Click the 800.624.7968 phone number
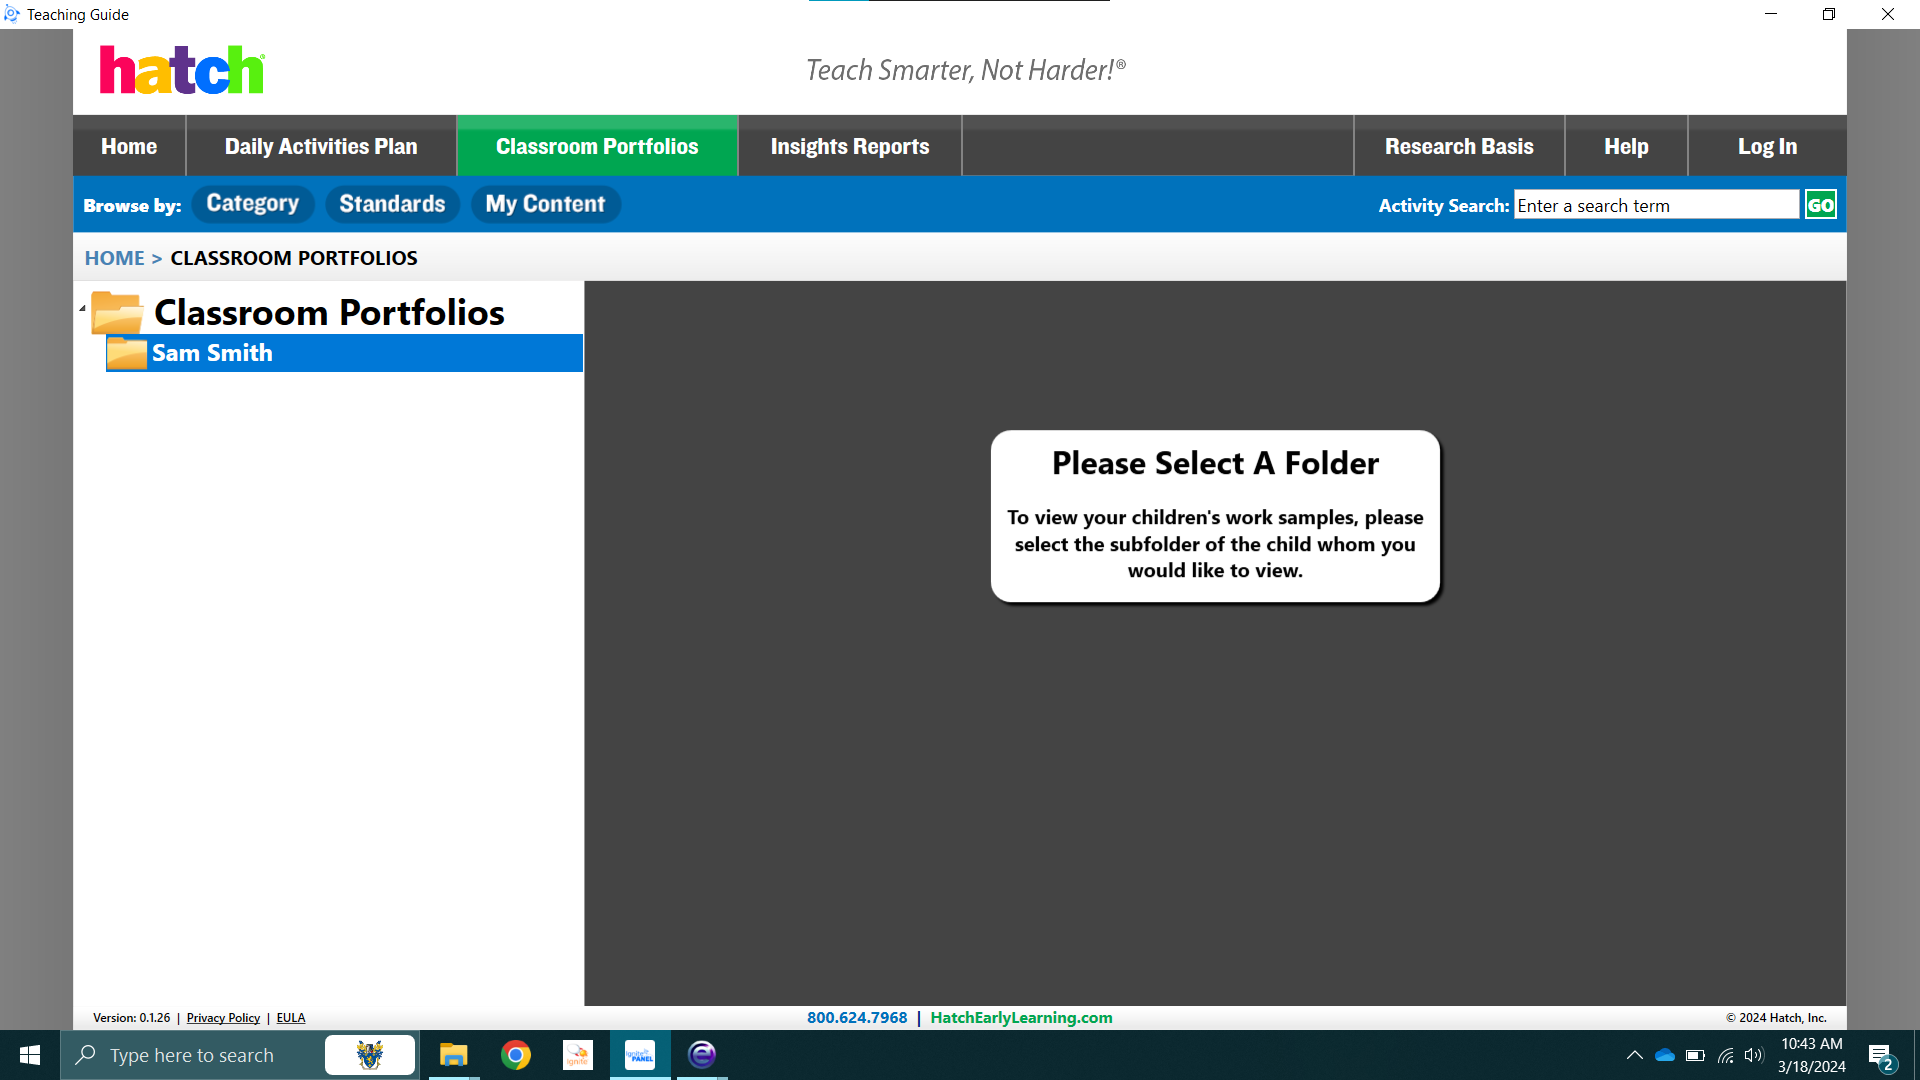This screenshot has width=1920, height=1080. click(x=857, y=1018)
